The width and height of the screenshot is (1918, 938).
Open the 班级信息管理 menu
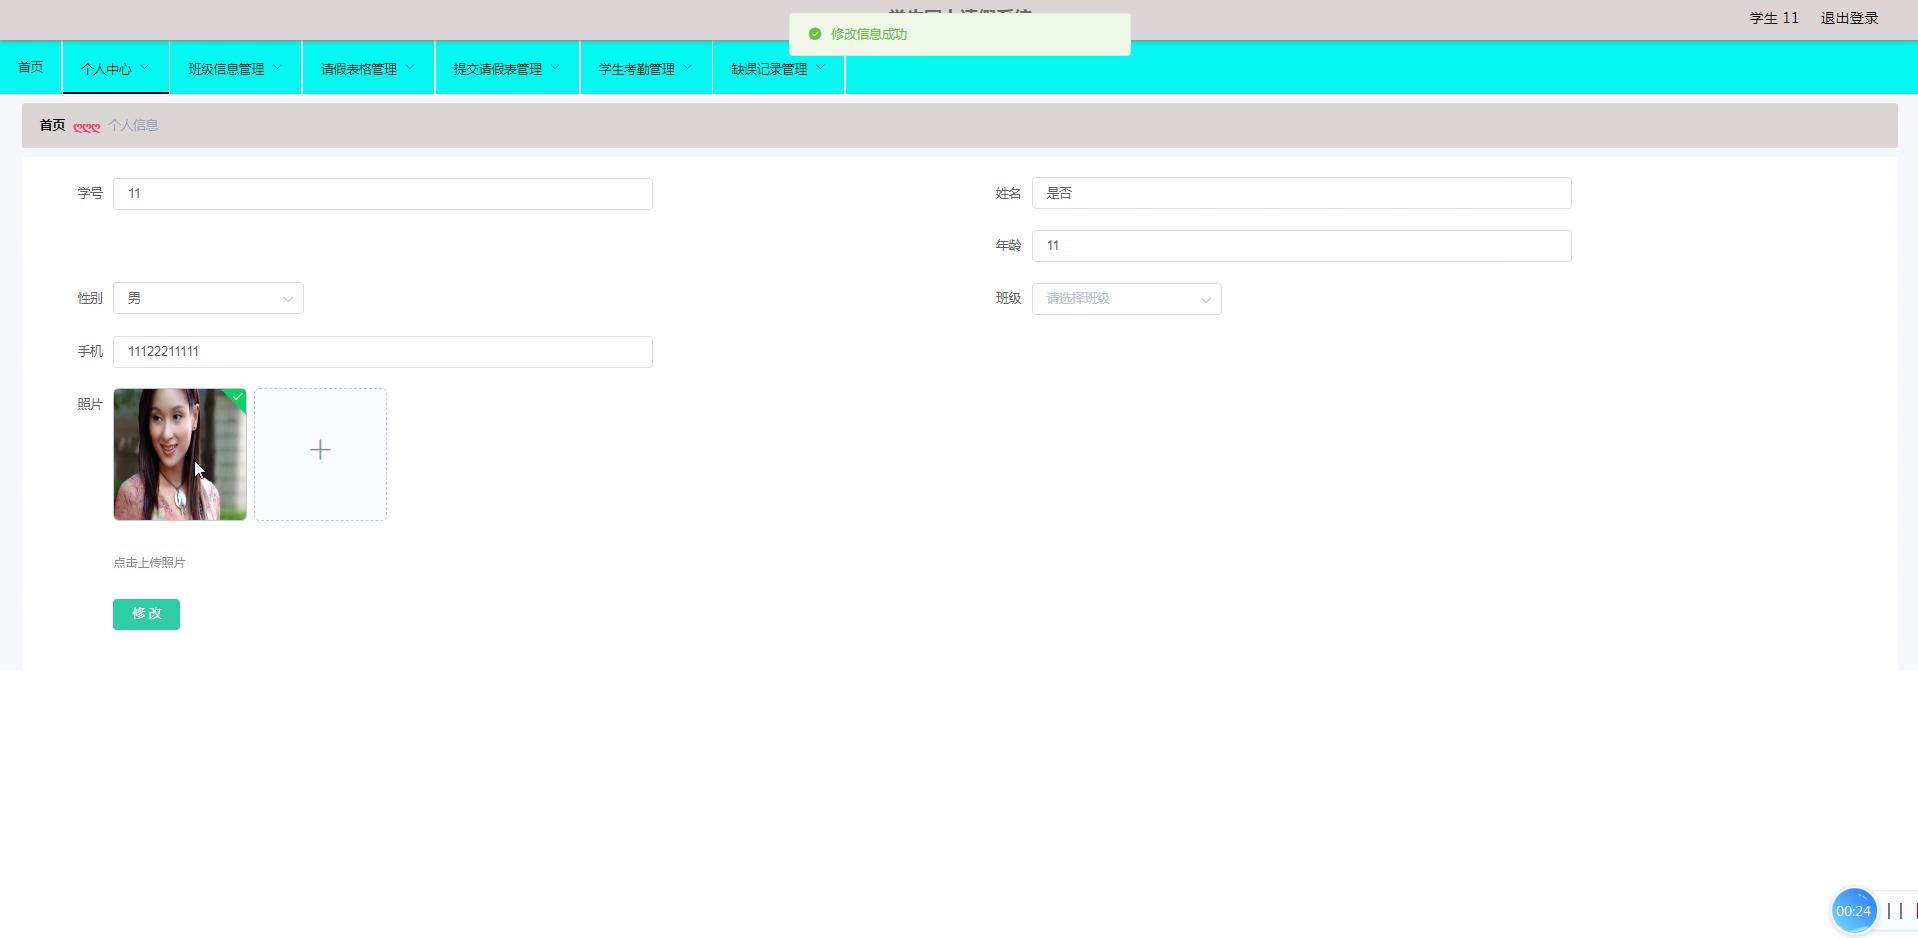(235, 68)
